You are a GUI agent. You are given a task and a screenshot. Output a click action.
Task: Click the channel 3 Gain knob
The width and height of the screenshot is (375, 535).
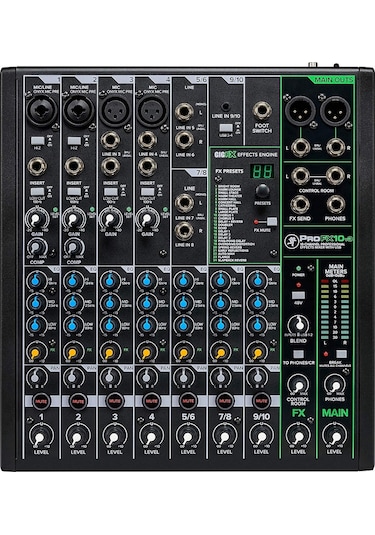[x=110, y=219]
